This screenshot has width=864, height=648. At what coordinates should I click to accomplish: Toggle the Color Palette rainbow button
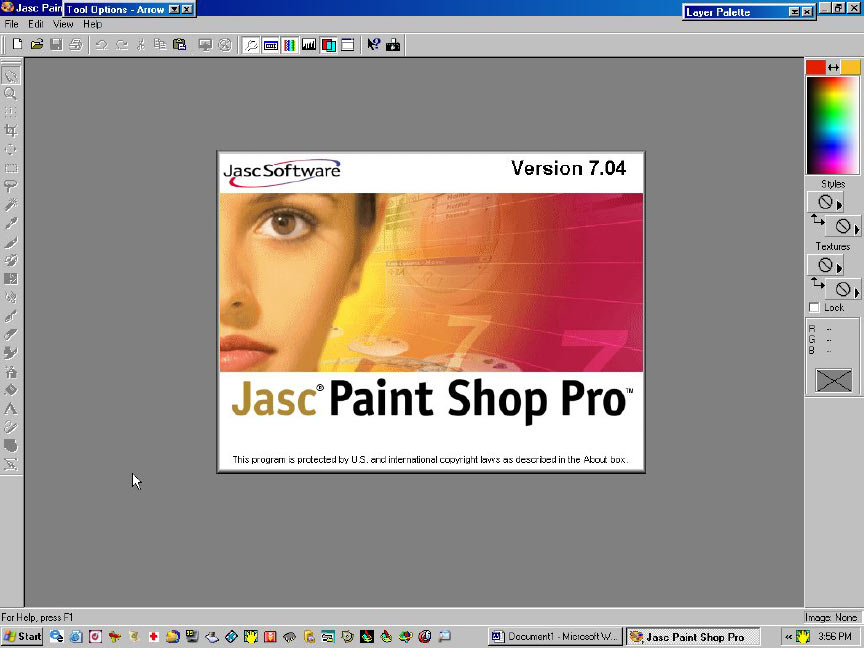point(289,45)
